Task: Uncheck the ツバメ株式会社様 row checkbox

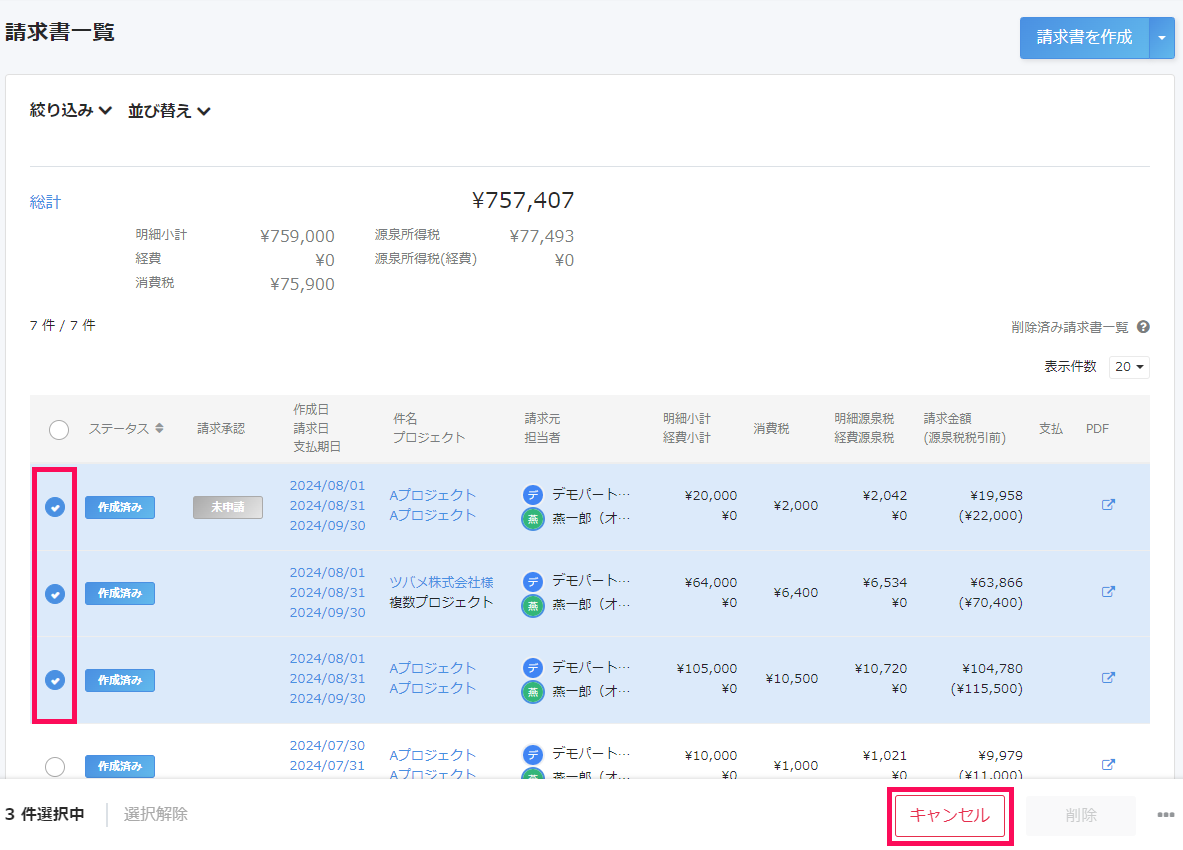Action: (x=54, y=594)
